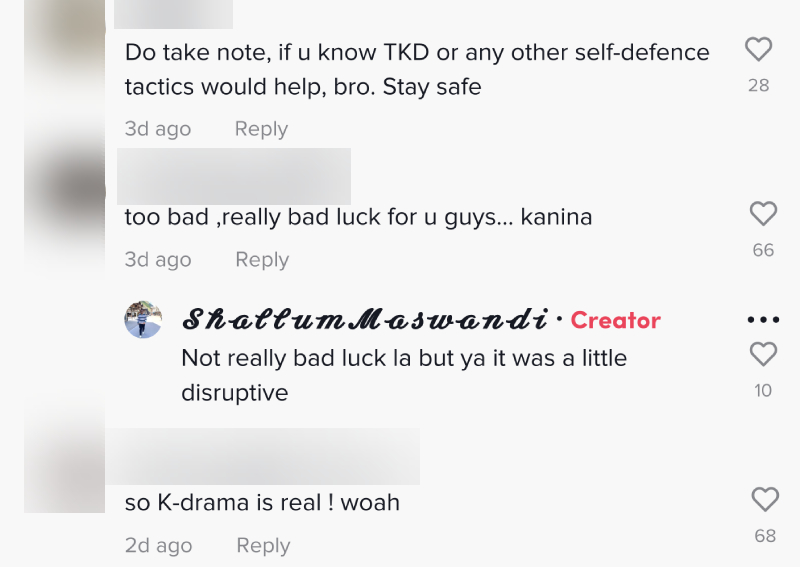Viewport: 800px width, 567px height.
Task: Open three-dot options on creator's reply
Action: point(763,320)
